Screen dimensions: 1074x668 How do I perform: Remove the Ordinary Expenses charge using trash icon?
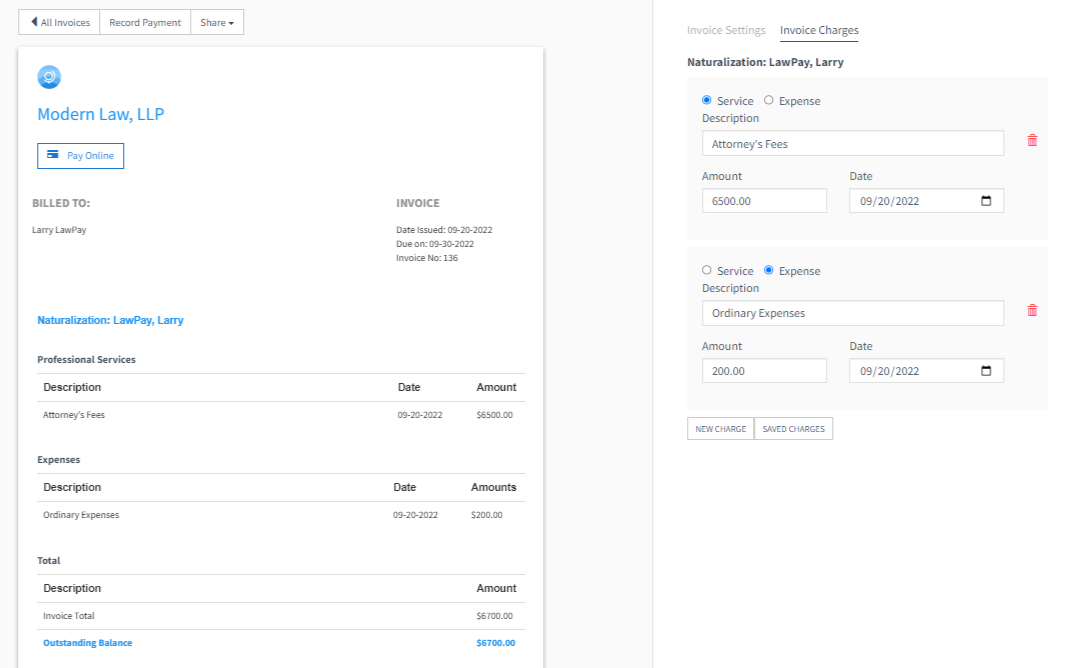pos(1032,310)
